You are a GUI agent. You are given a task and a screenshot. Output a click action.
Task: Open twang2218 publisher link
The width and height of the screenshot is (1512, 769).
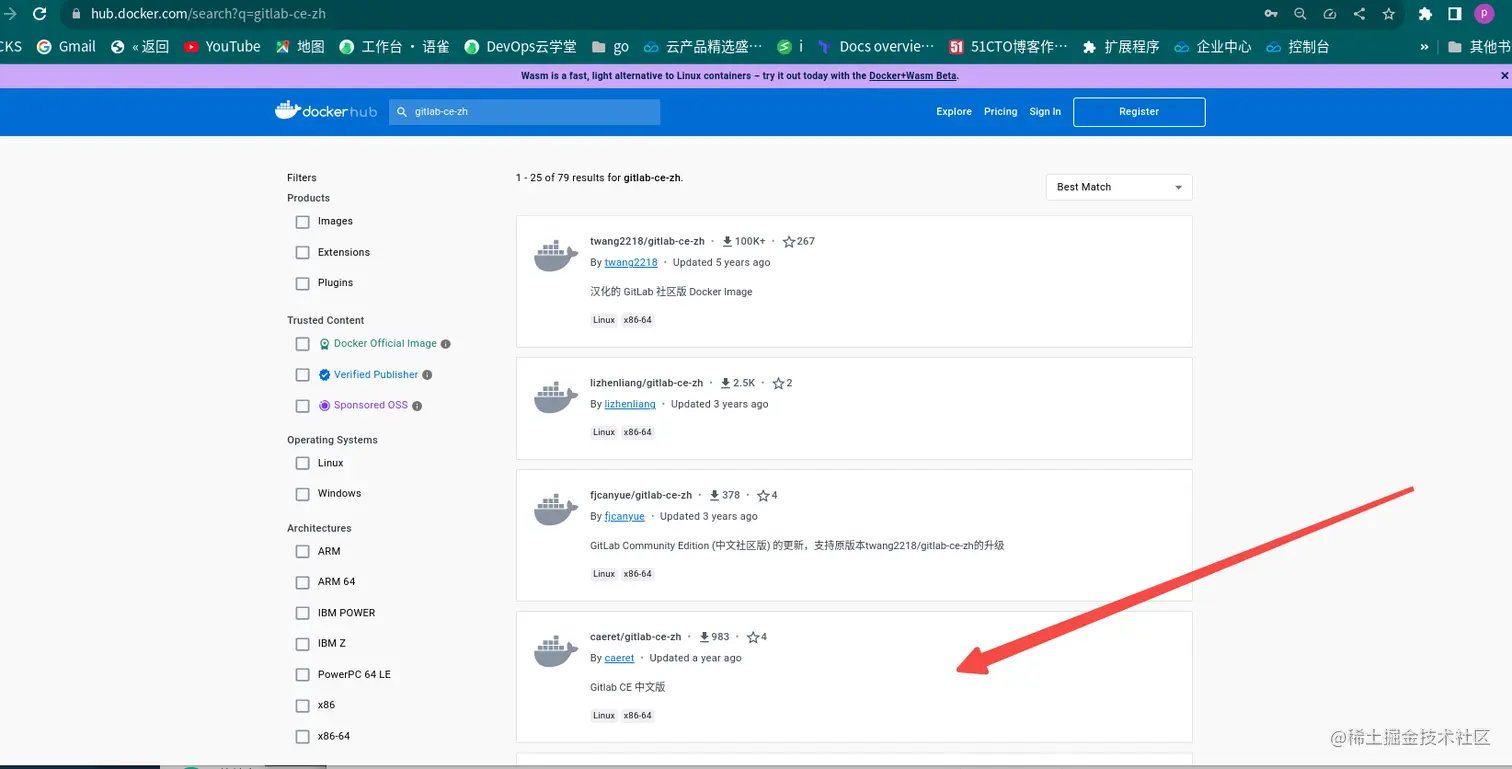pyautogui.click(x=631, y=263)
